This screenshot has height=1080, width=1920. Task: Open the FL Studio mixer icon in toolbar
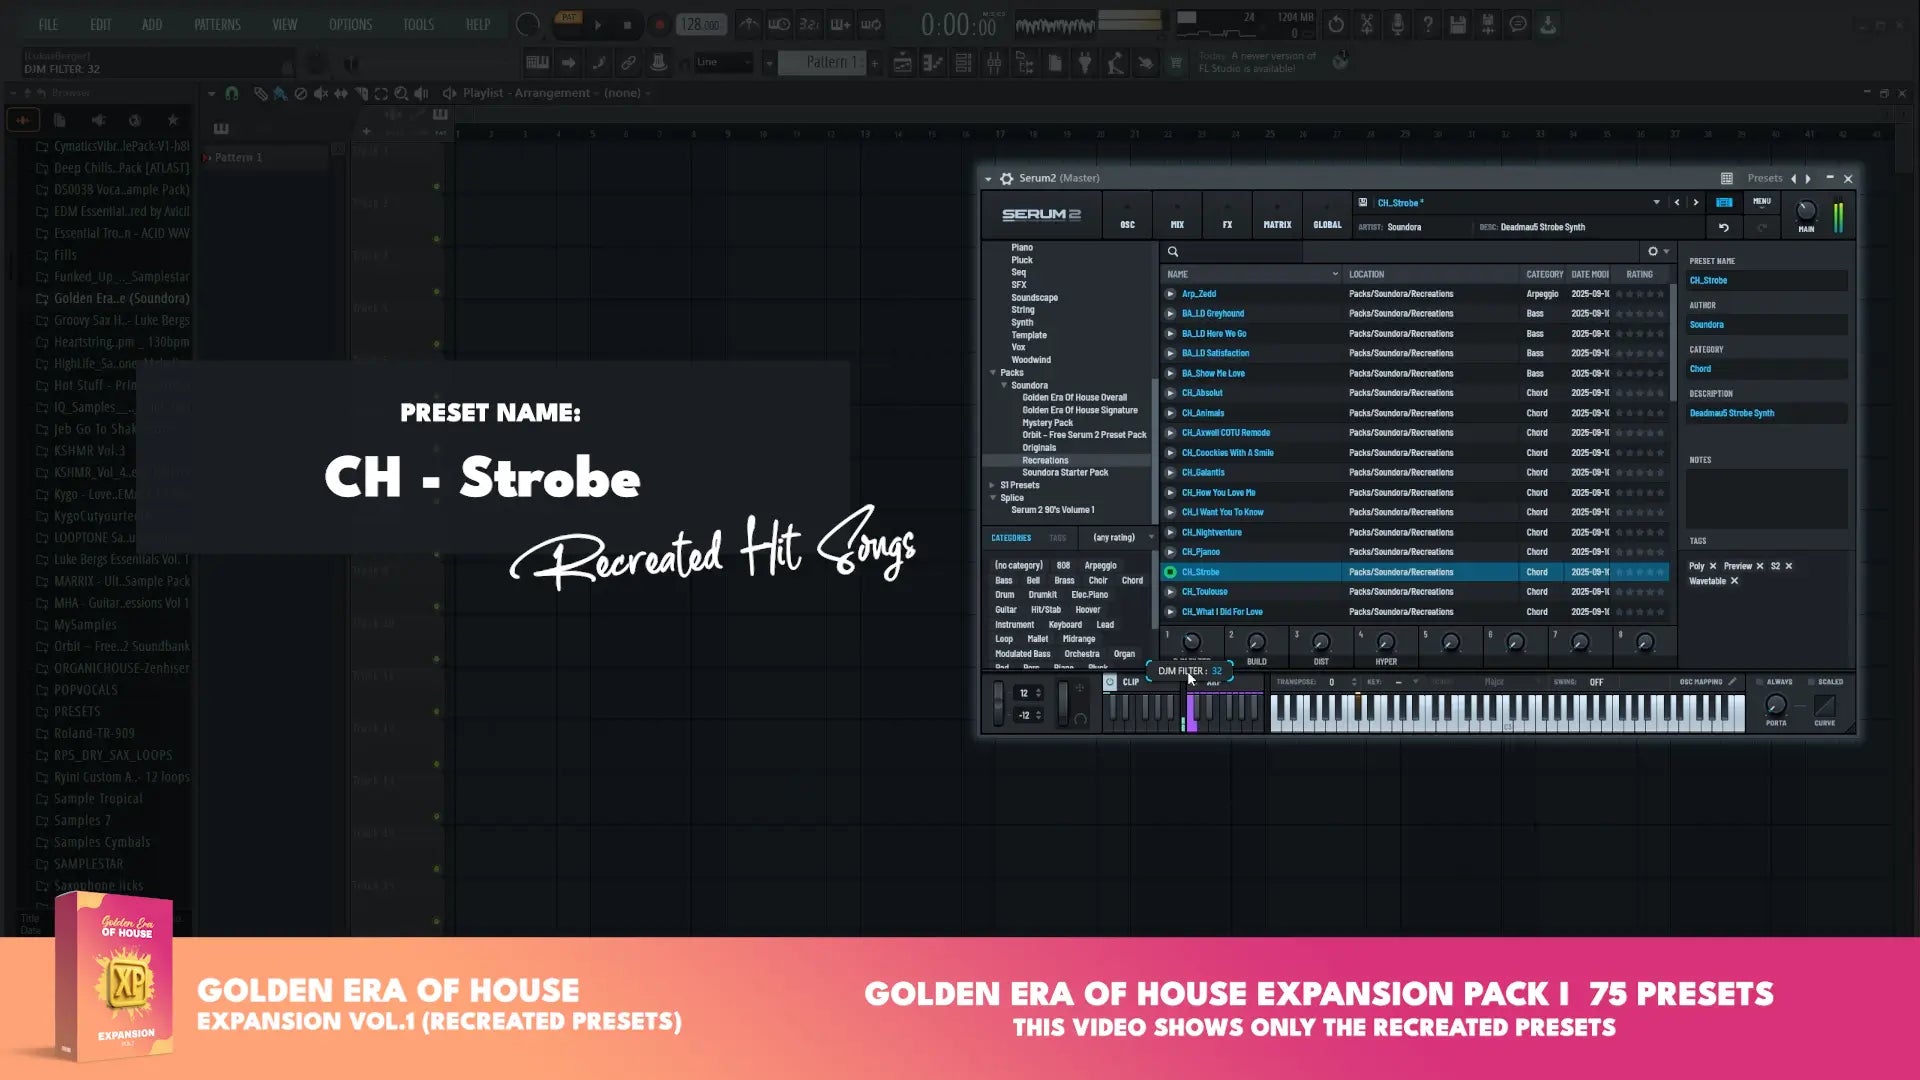994,63
